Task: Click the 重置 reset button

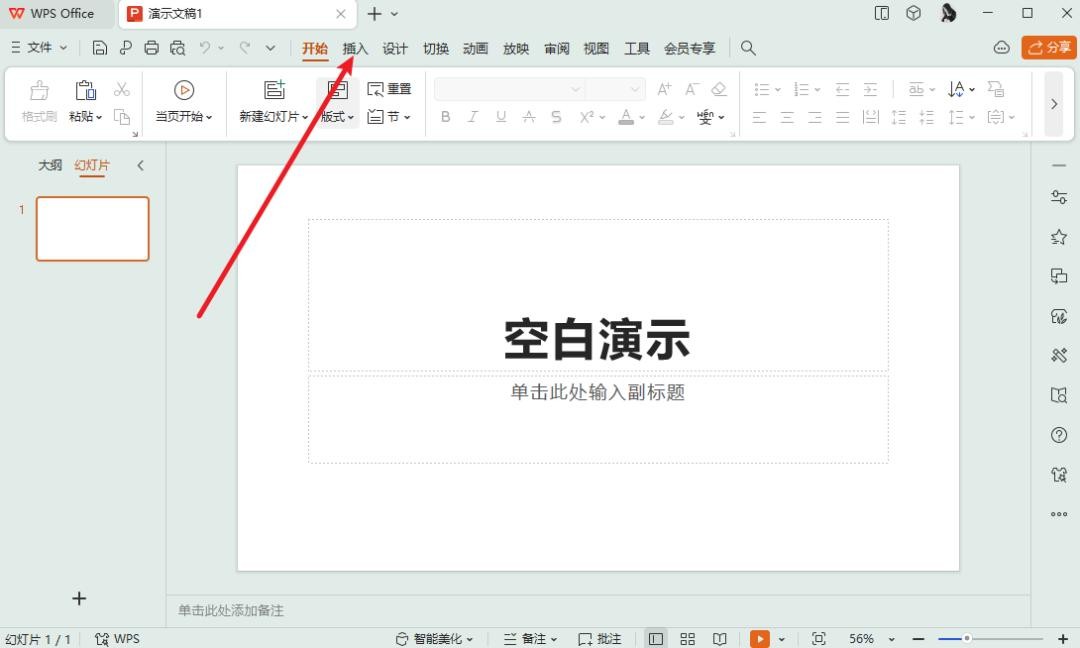Action: coord(390,89)
